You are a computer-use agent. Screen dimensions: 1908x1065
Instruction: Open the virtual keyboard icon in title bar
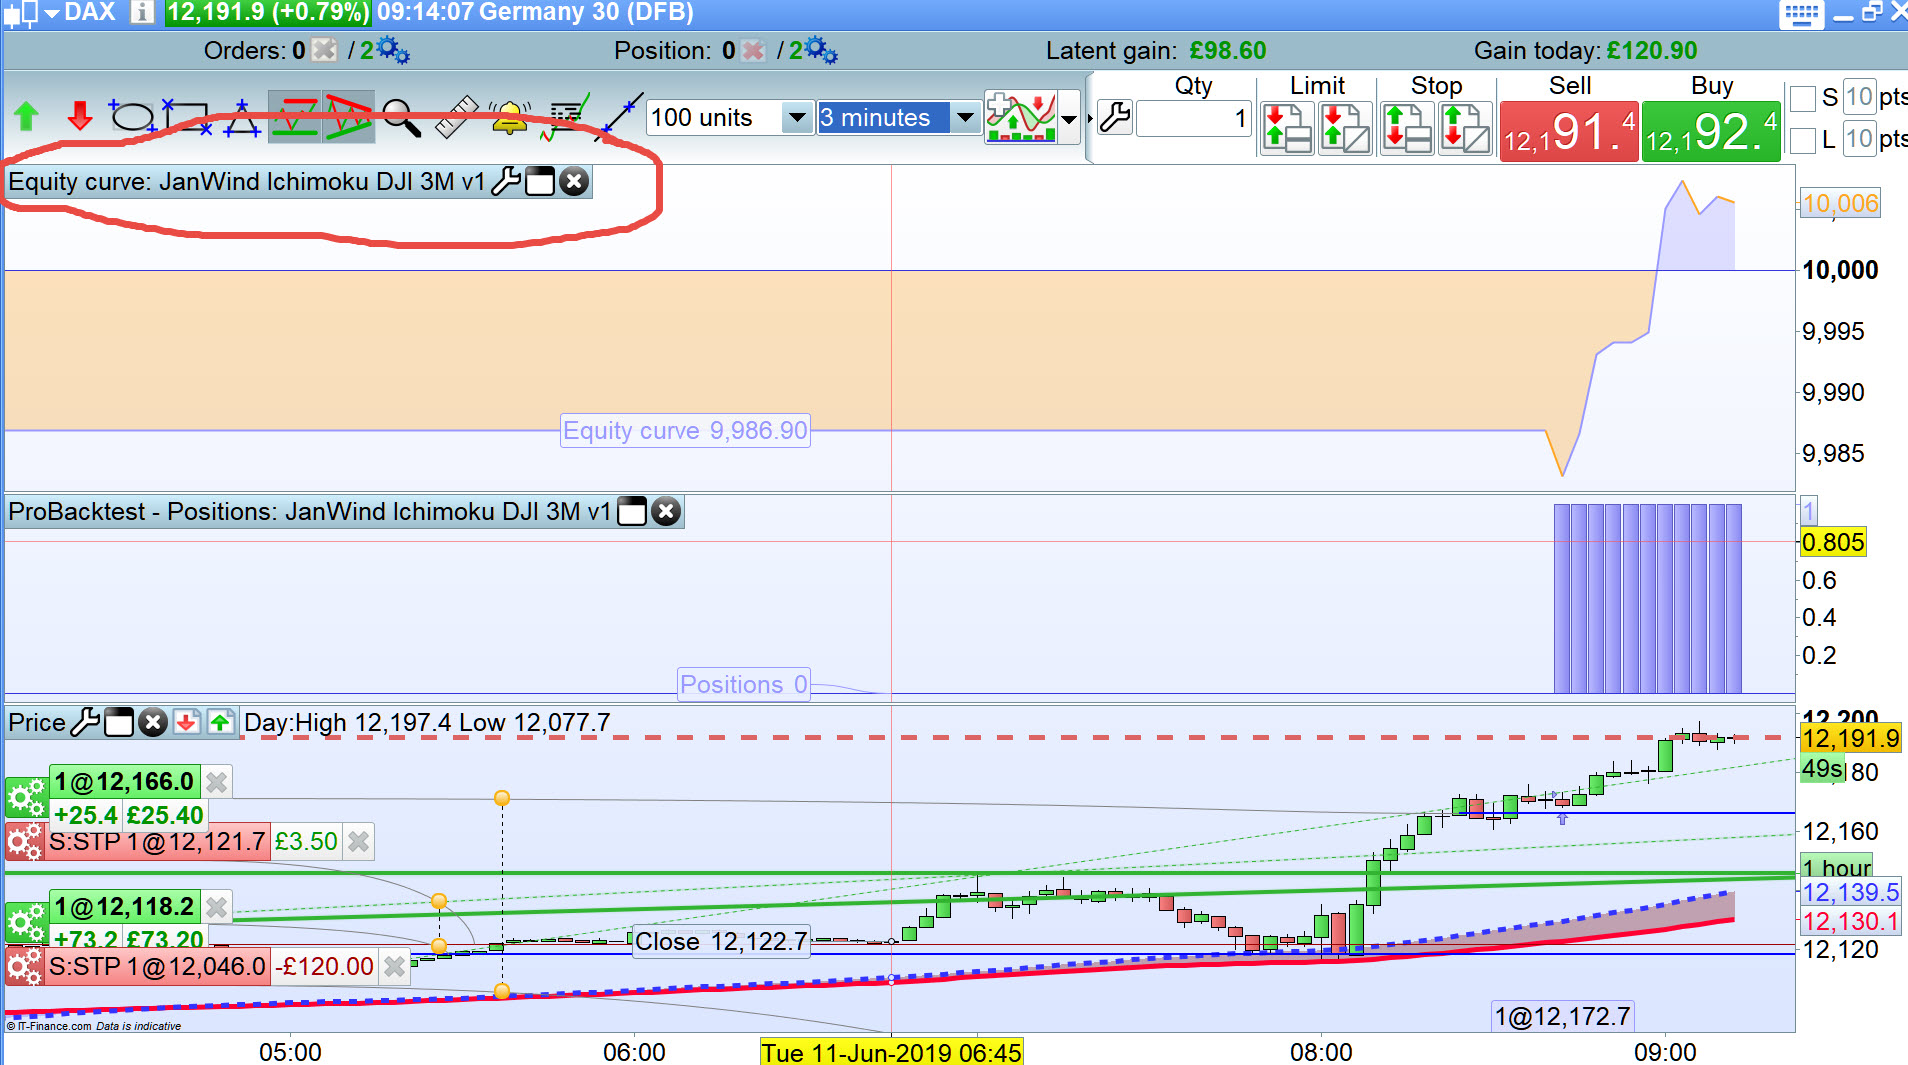coord(1801,14)
